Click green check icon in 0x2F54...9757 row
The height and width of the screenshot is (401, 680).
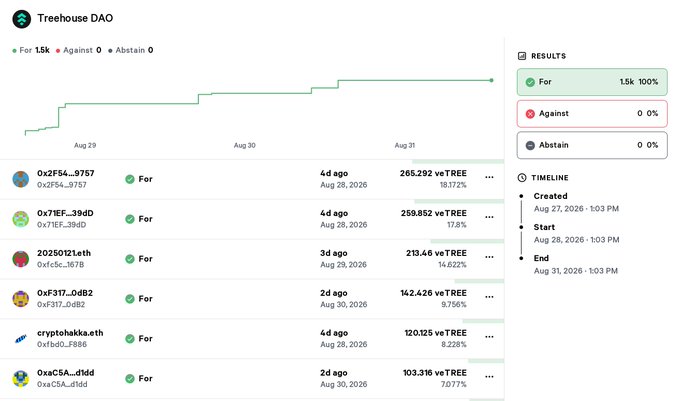130,179
